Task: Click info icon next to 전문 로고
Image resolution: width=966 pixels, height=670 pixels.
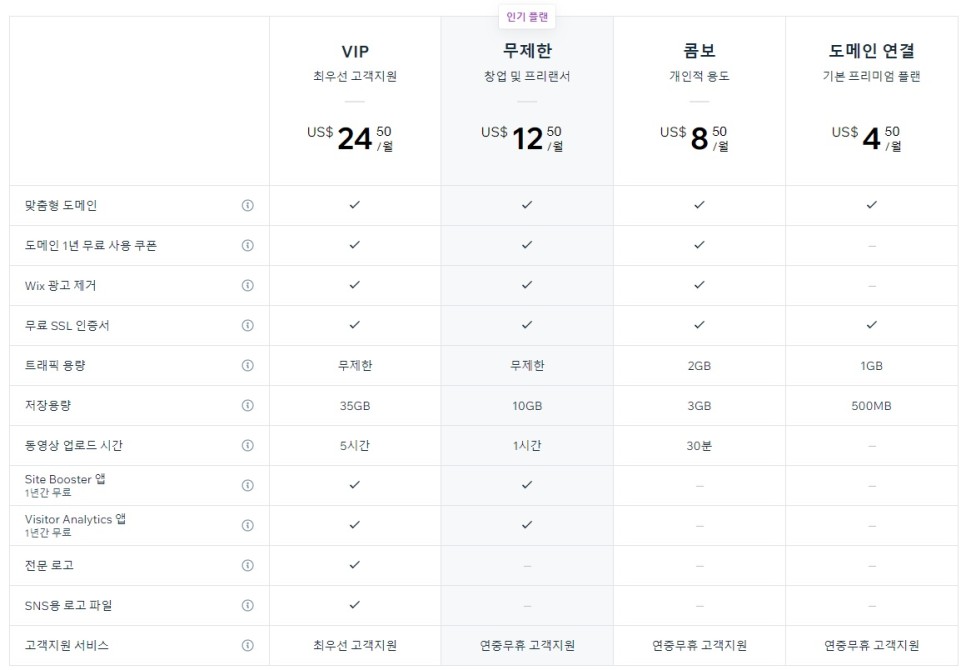Action: click(x=247, y=565)
